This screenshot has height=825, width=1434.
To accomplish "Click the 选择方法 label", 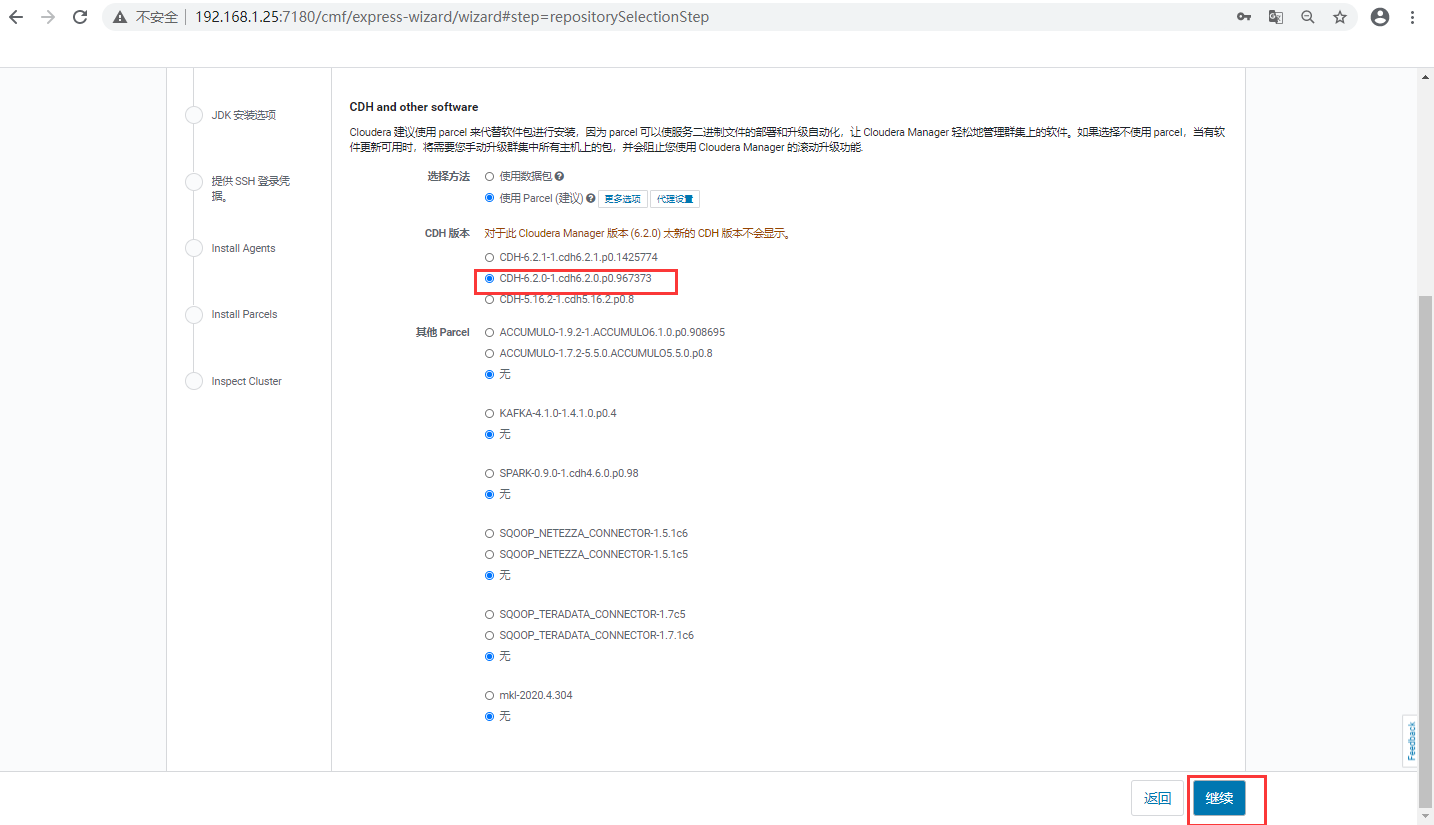I will point(448,176).
